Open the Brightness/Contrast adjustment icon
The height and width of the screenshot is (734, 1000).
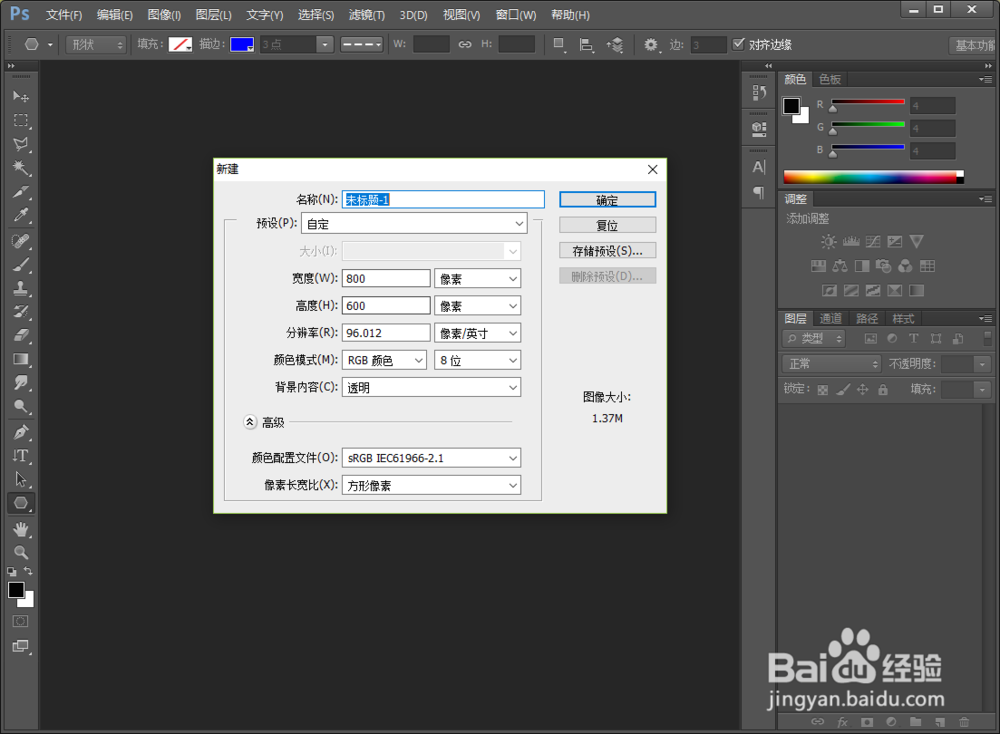[x=827, y=241]
